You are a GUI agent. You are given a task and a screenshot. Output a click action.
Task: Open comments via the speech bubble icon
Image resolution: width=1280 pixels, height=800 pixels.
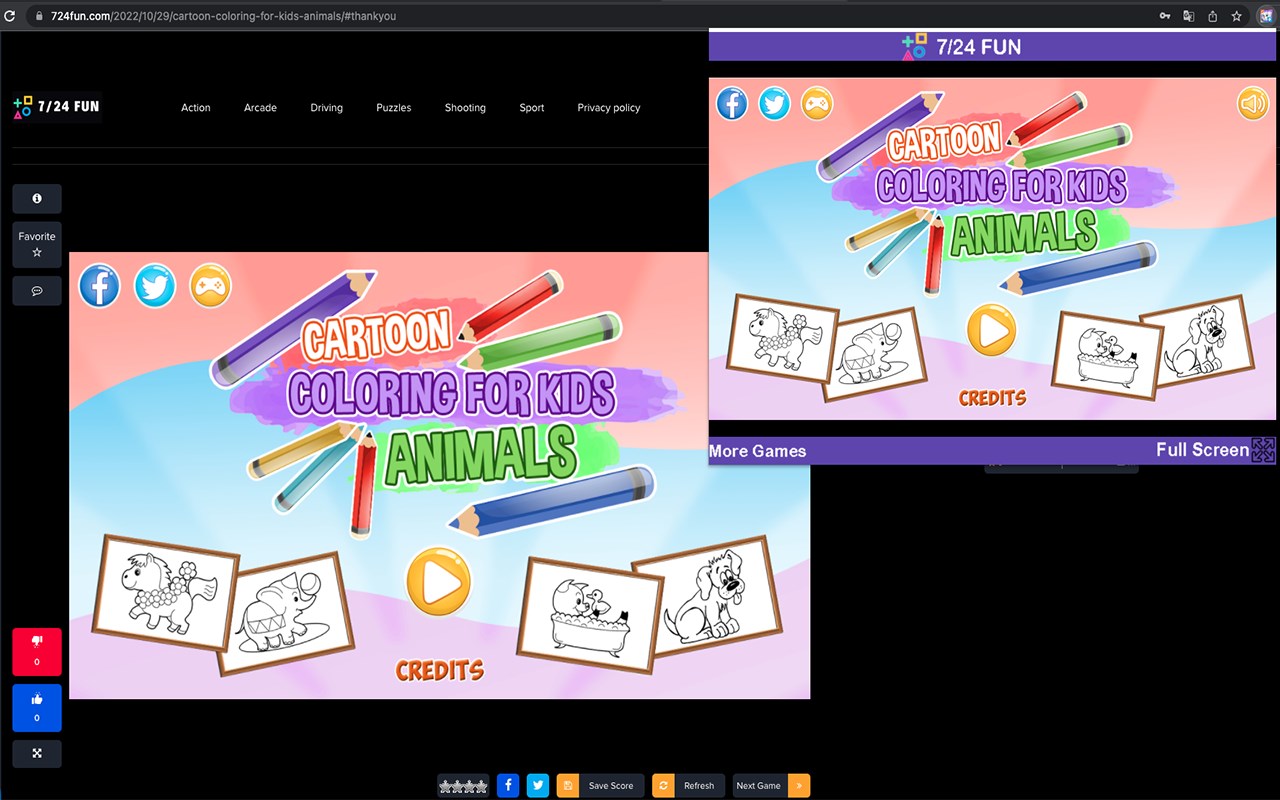point(37,291)
